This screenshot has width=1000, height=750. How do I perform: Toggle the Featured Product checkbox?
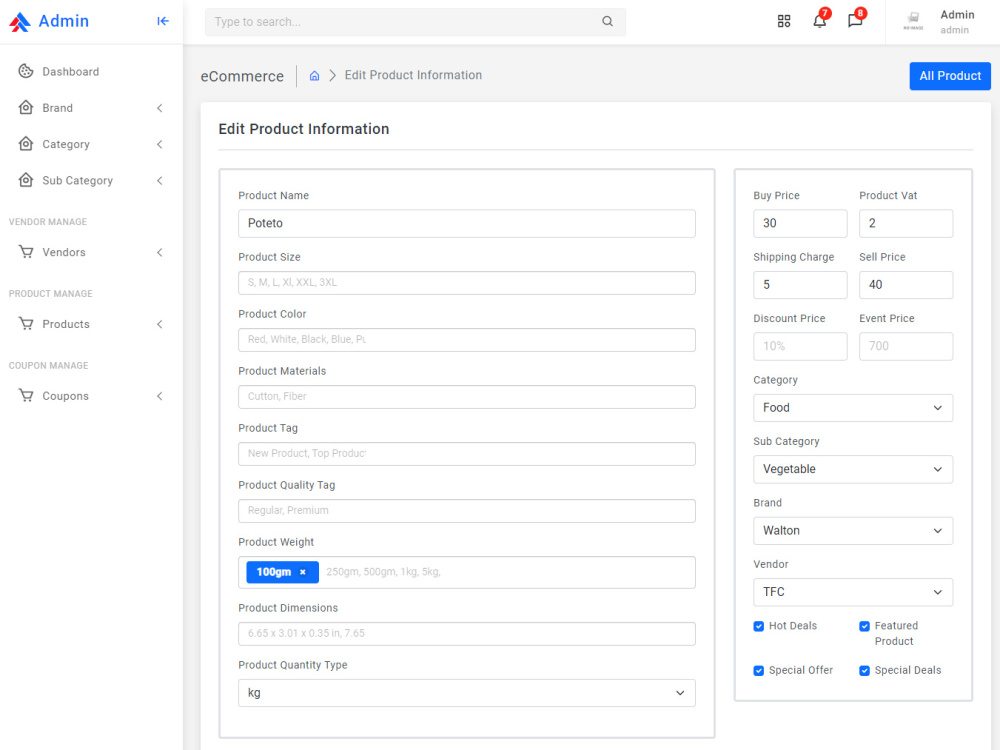[x=864, y=626]
